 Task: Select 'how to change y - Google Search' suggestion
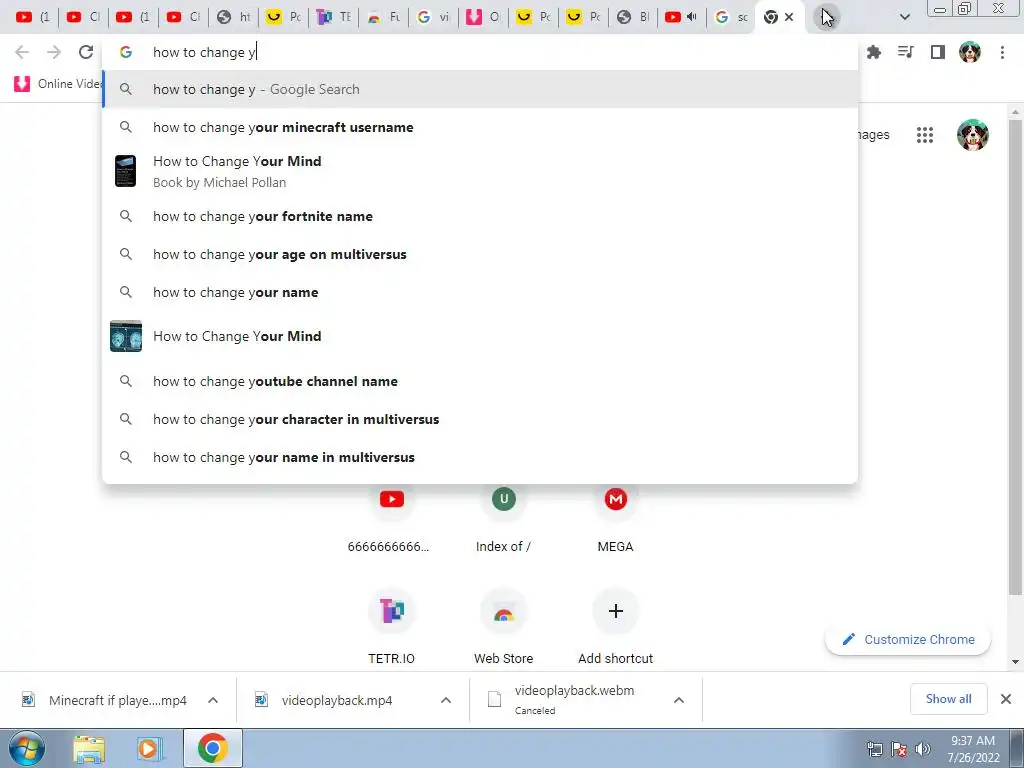[x=480, y=89]
